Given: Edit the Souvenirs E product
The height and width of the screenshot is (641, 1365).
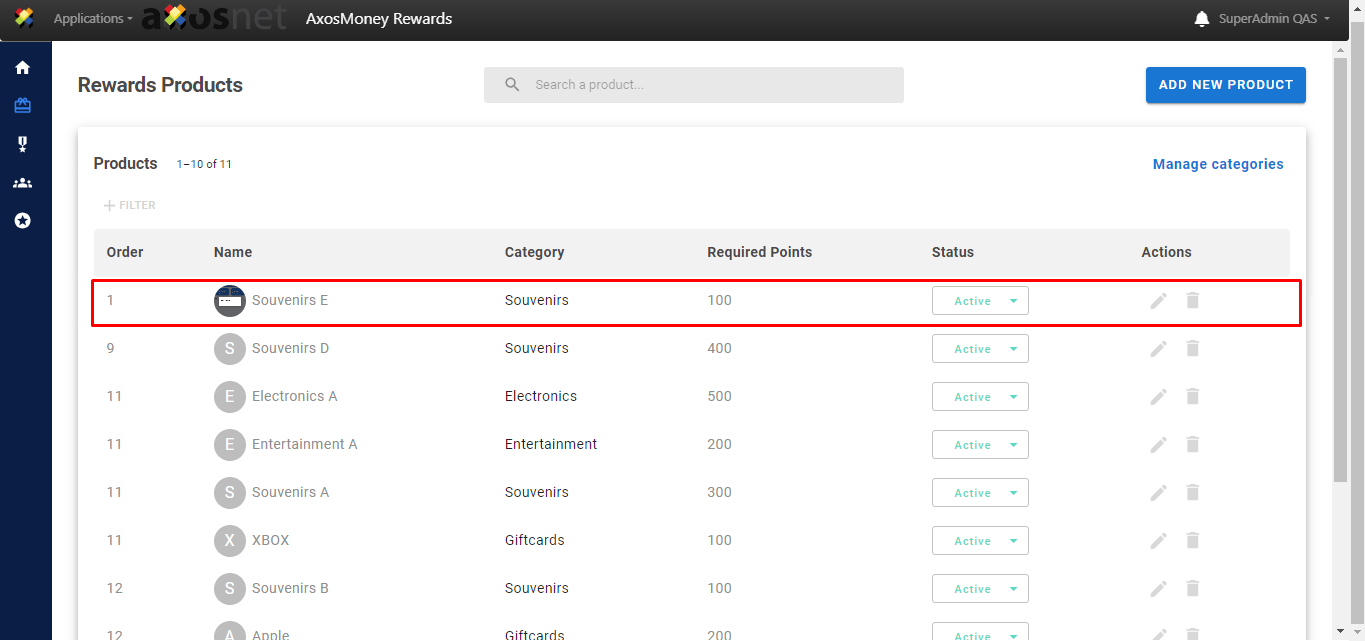Looking at the screenshot, I should point(1158,301).
